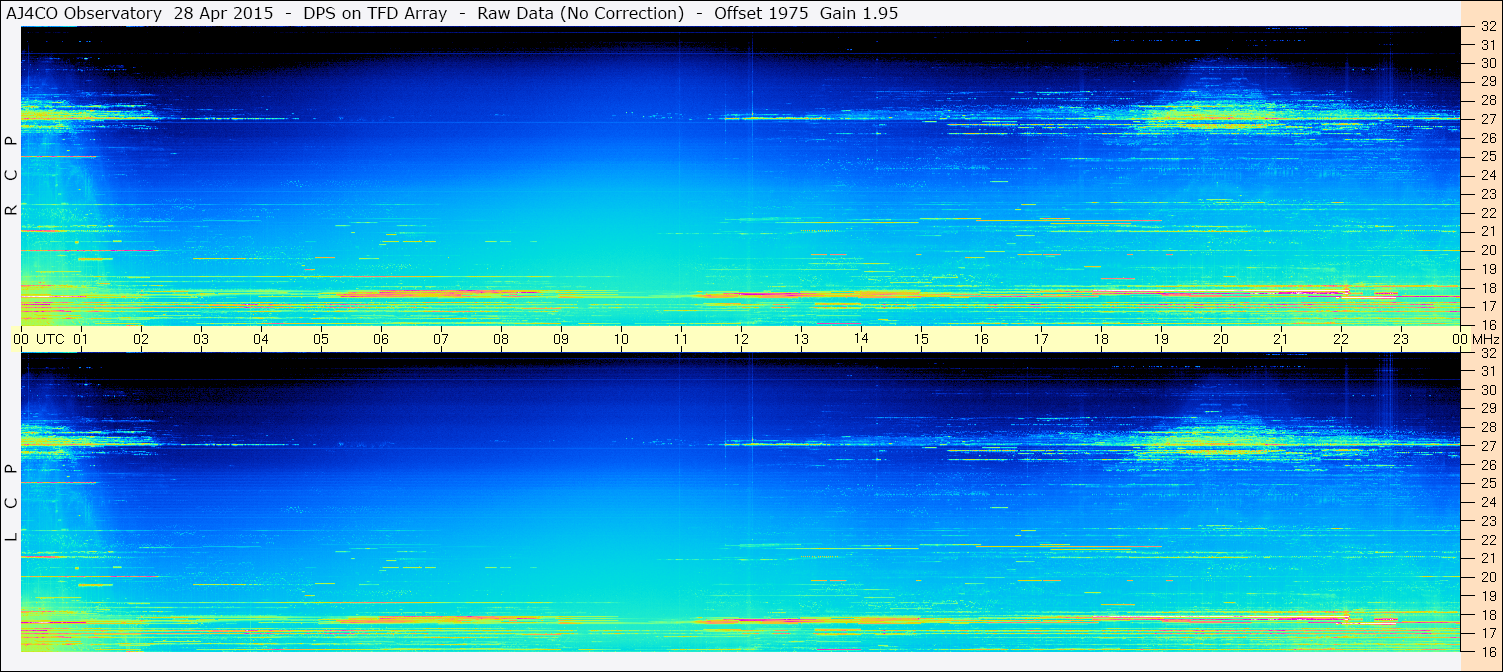Screen dimensions: 1503x672
Task: Click the 20 MHz tick of LCP panel
Action: [1488, 577]
